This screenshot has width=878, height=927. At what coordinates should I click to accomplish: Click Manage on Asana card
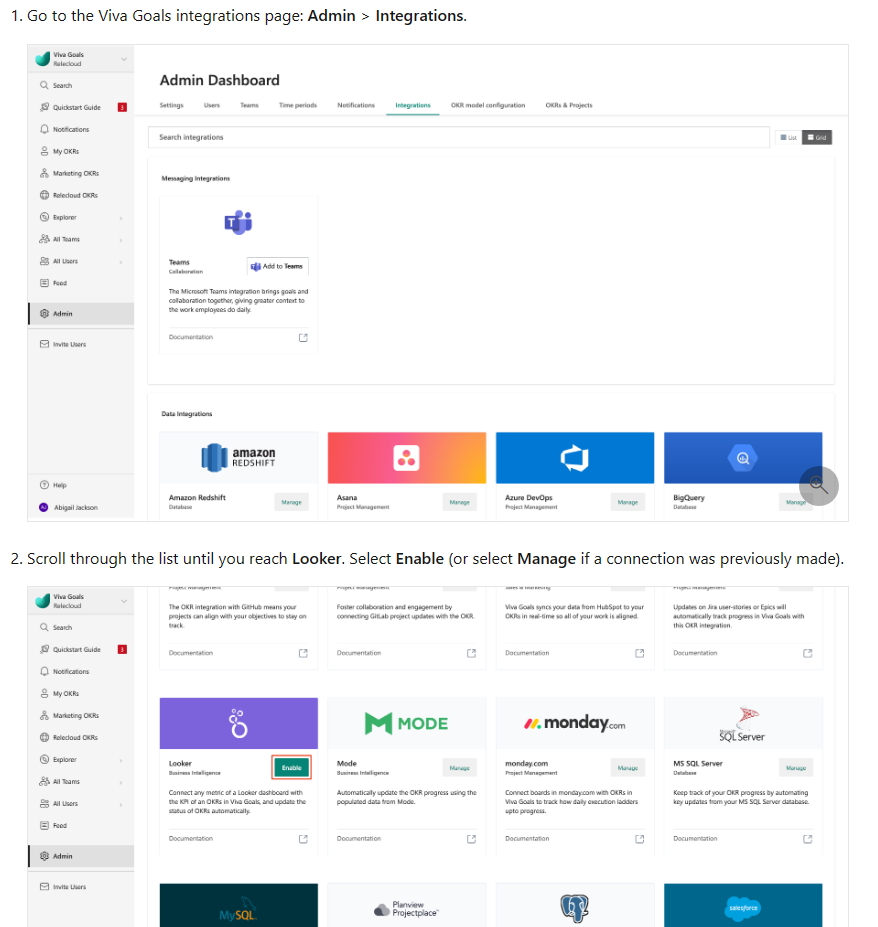[x=459, y=502]
